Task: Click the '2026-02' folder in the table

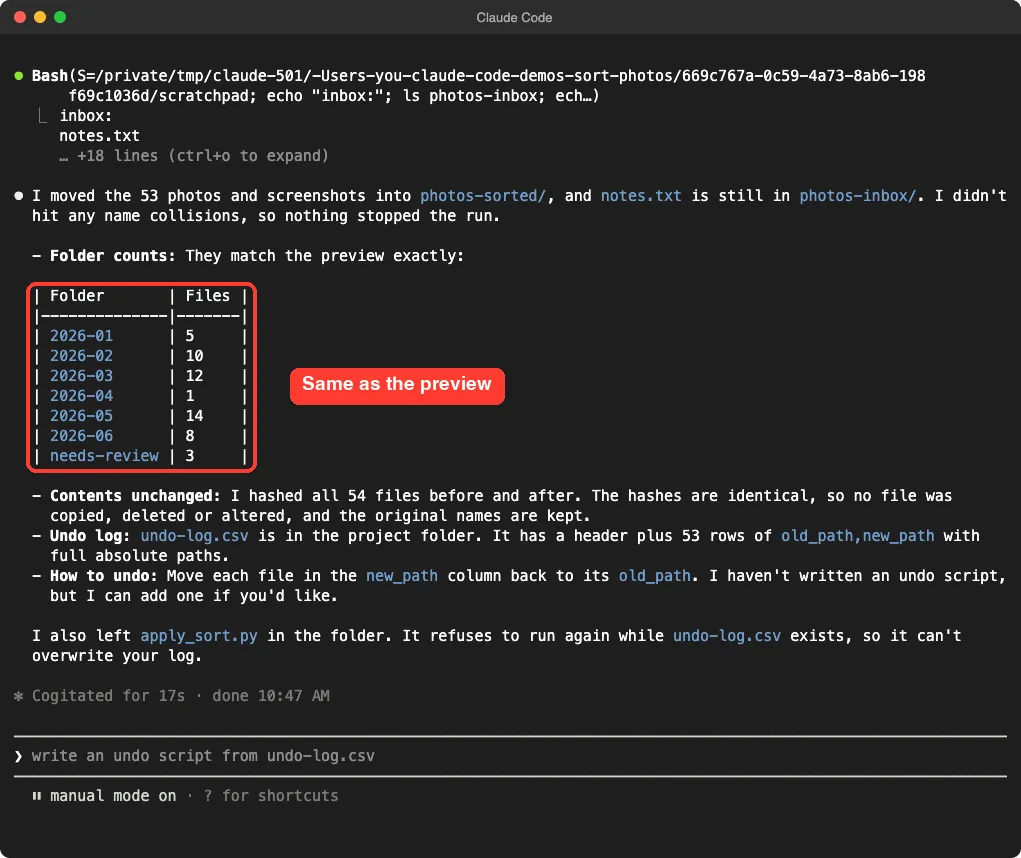Action: click(x=81, y=355)
